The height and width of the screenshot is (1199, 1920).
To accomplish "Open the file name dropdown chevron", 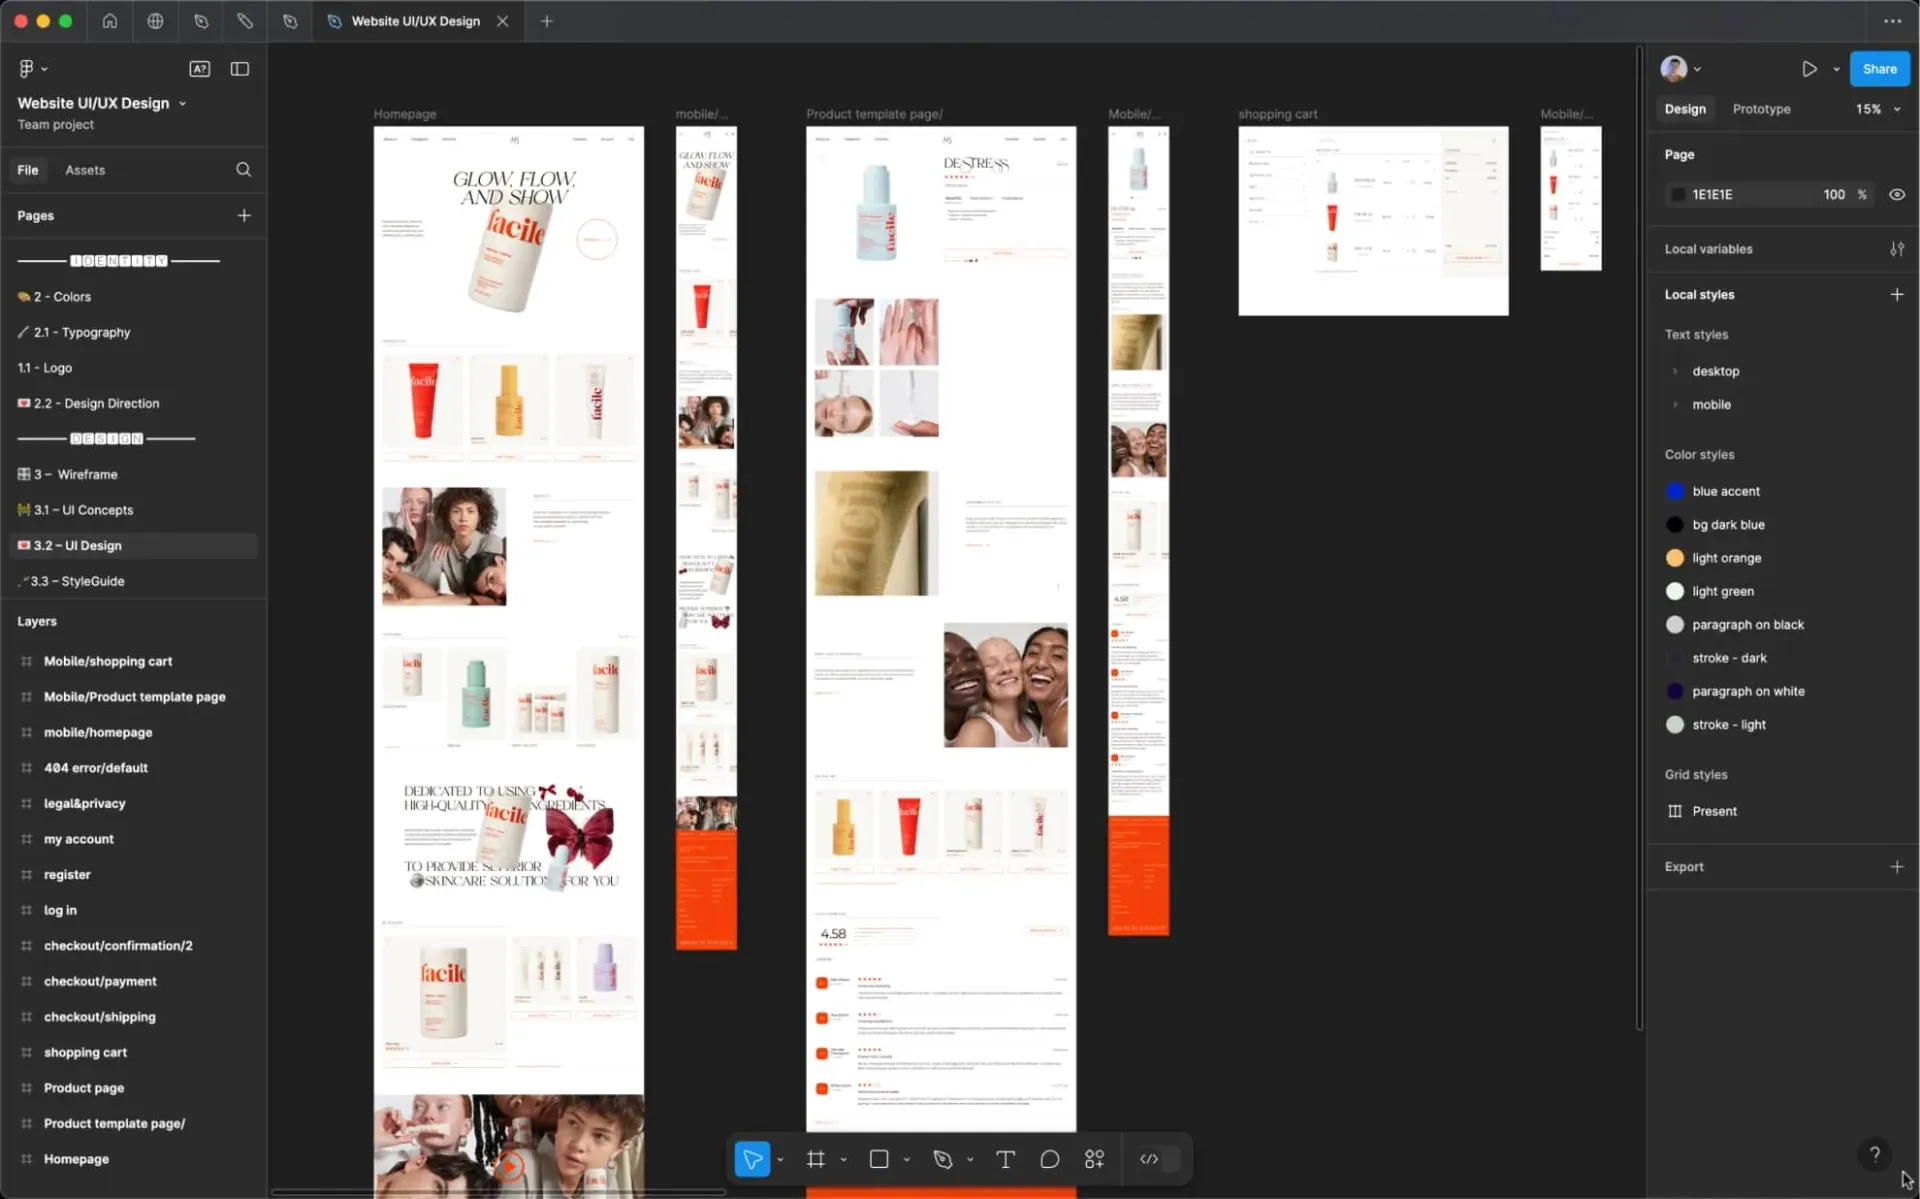I will [x=182, y=104].
